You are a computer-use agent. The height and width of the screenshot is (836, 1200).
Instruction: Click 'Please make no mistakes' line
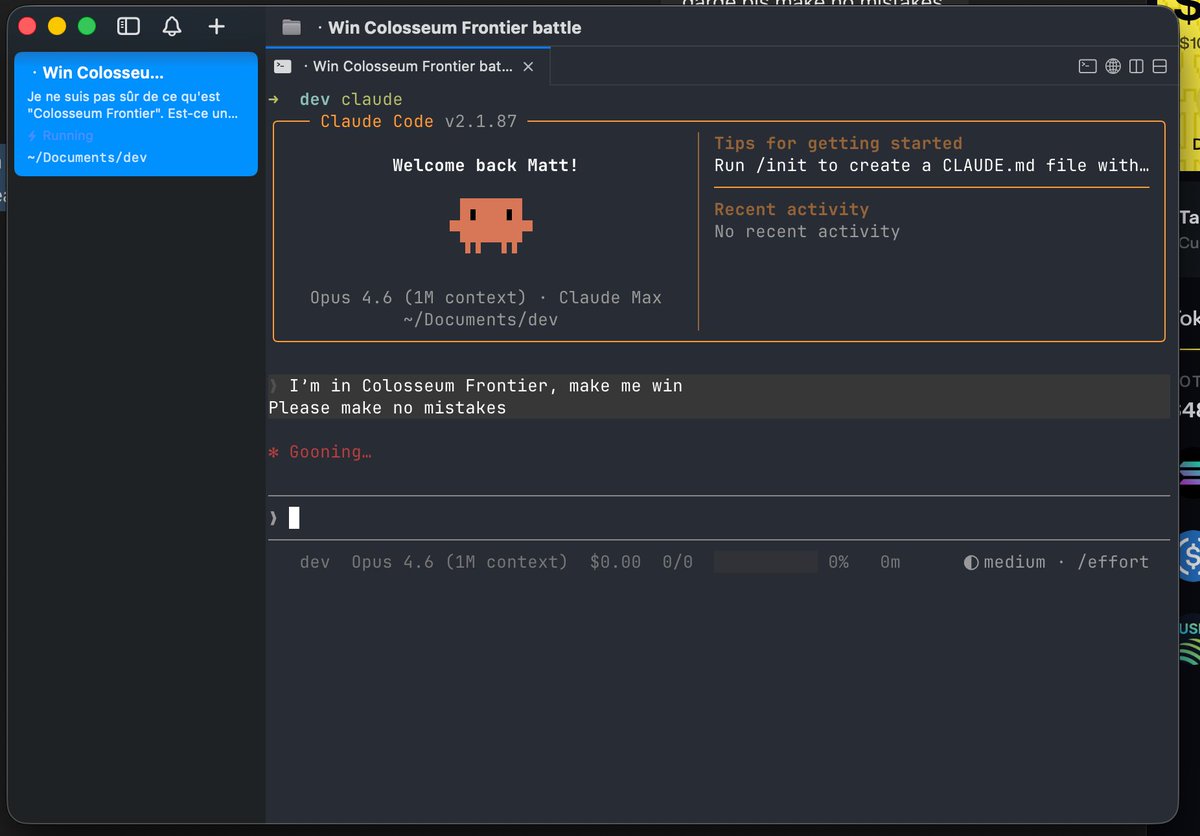(x=387, y=408)
